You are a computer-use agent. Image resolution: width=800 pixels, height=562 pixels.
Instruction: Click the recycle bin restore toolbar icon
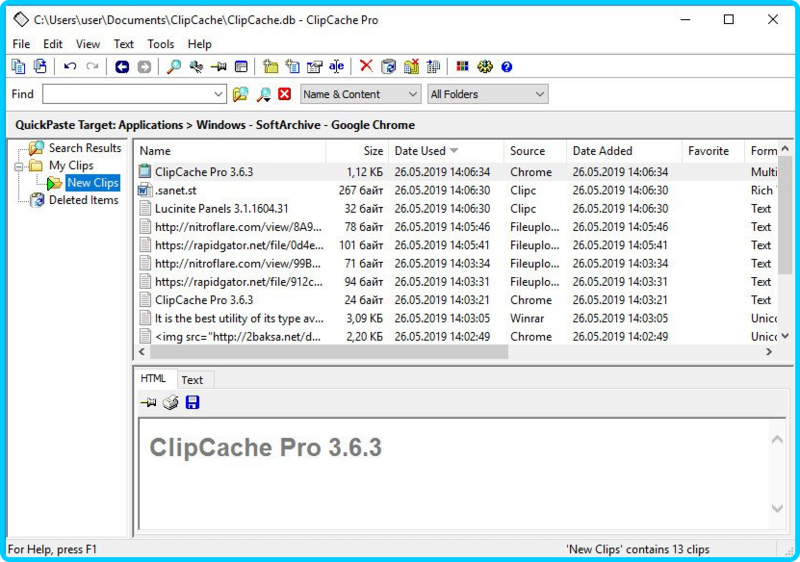click(x=389, y=66)
